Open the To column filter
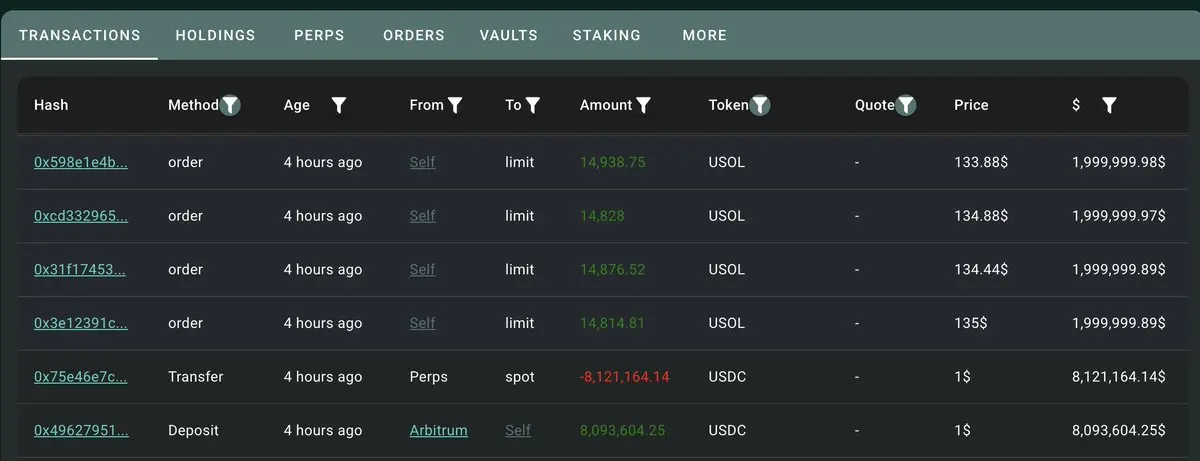Screen dimensions: 1200x461 [x=533, y=105]
